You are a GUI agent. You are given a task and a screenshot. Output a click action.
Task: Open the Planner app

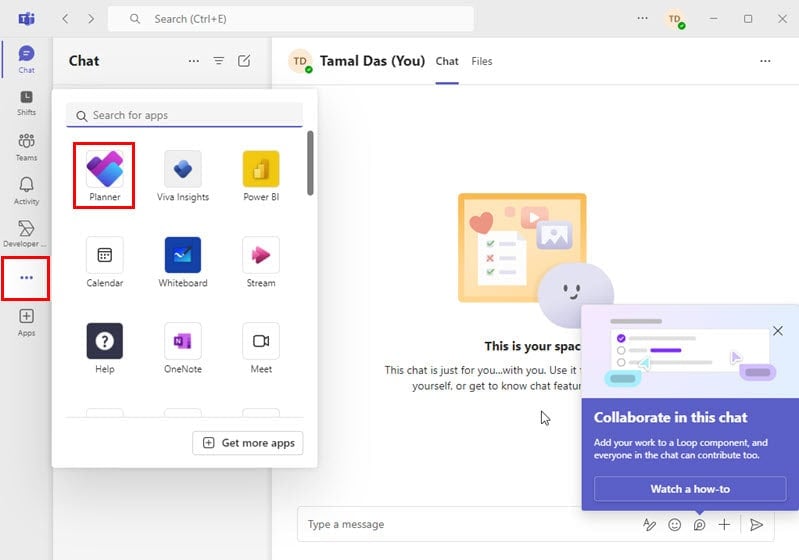(x=104, y=175)
